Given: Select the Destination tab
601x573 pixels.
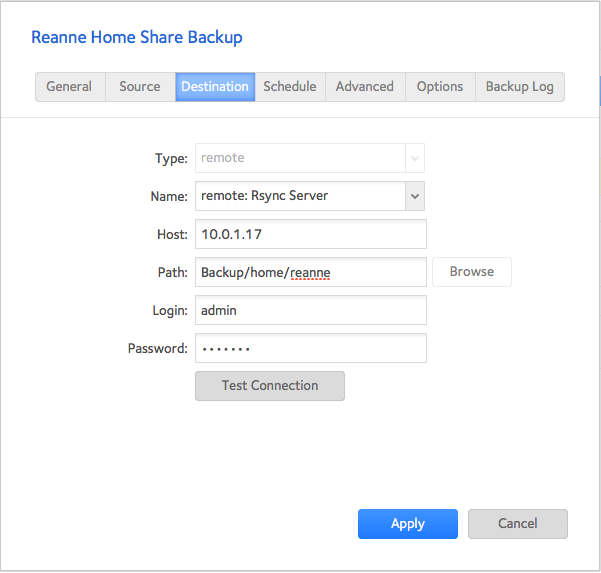Looking at the screenshot, I should (x=215, y=87).
